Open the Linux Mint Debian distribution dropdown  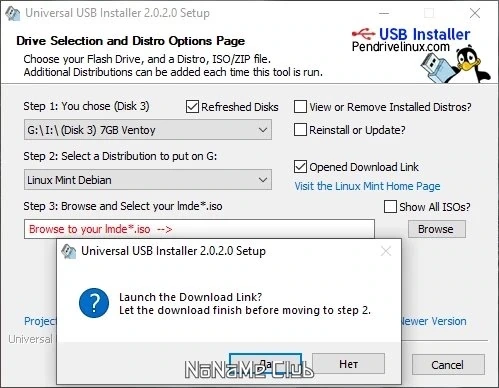click(148, 180)
